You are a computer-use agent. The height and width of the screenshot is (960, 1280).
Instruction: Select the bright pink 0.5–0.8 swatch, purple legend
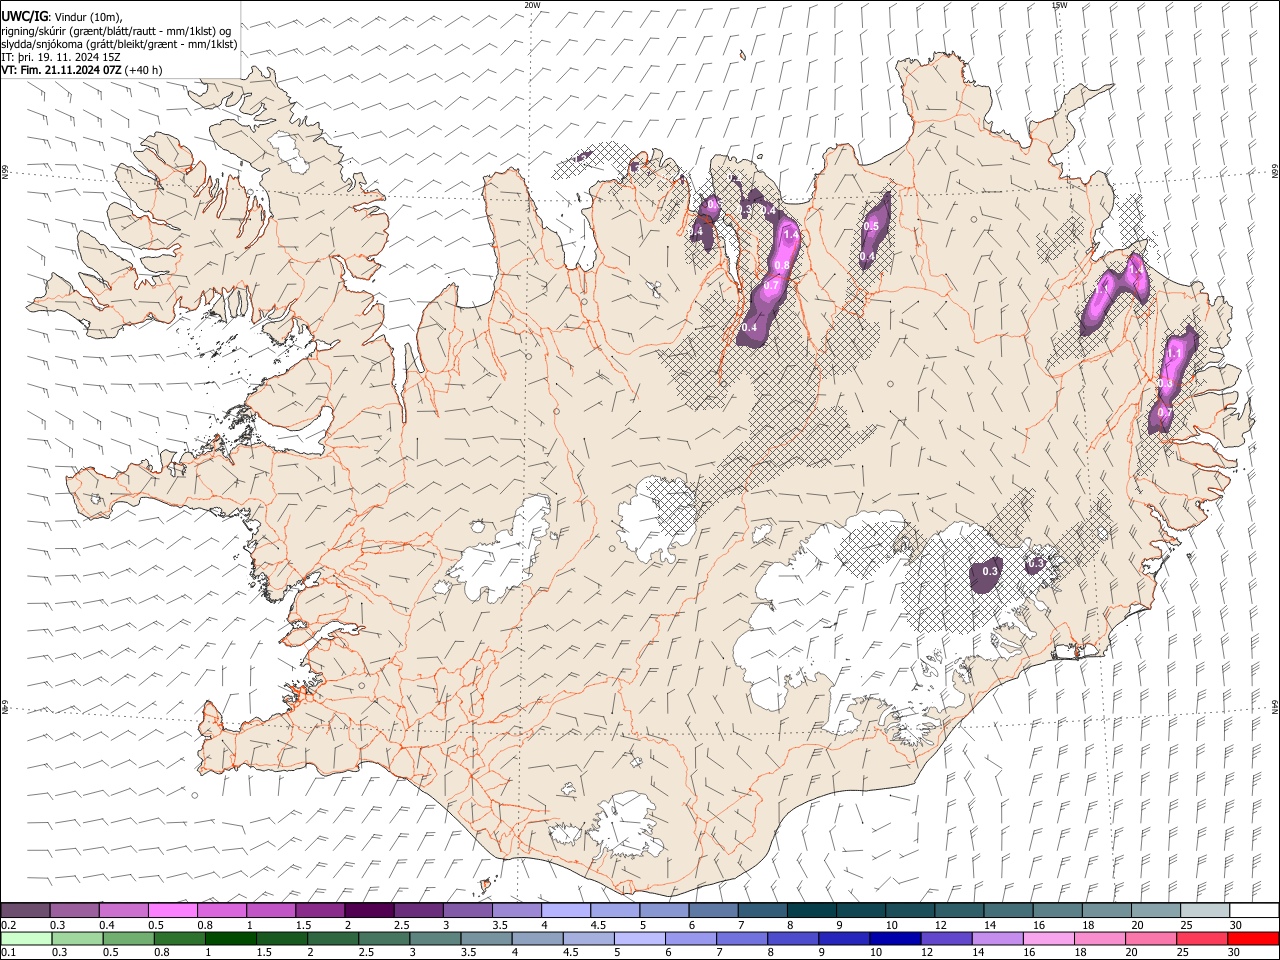point(172,910)
